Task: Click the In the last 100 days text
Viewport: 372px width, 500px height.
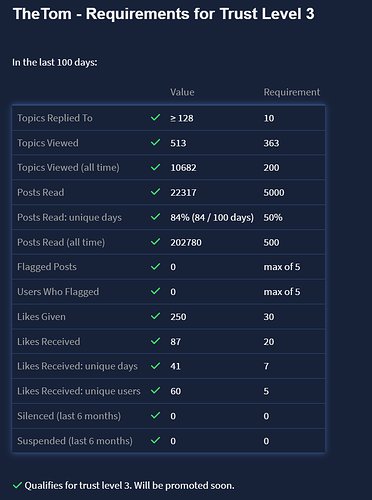Action: coord(55,62)
